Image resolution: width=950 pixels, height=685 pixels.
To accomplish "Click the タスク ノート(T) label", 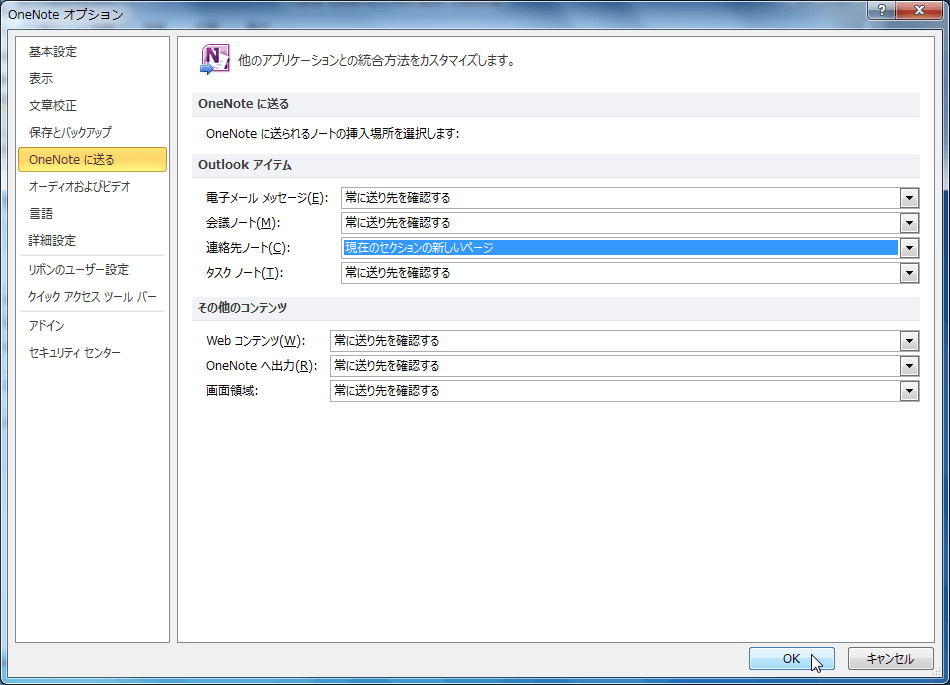I will 244,273.
